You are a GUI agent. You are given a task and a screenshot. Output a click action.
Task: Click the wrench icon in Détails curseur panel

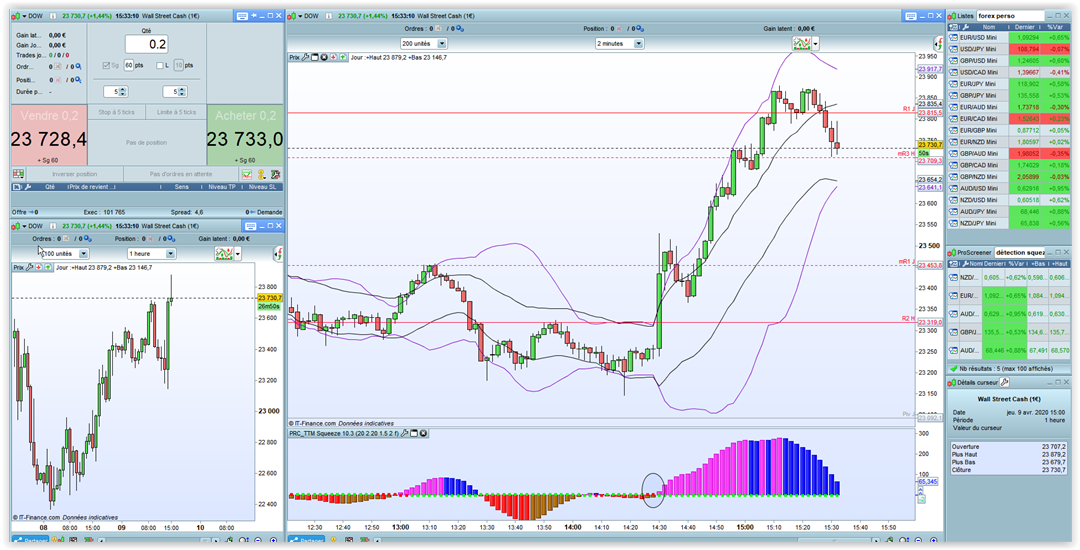[x=1005, y=382]
